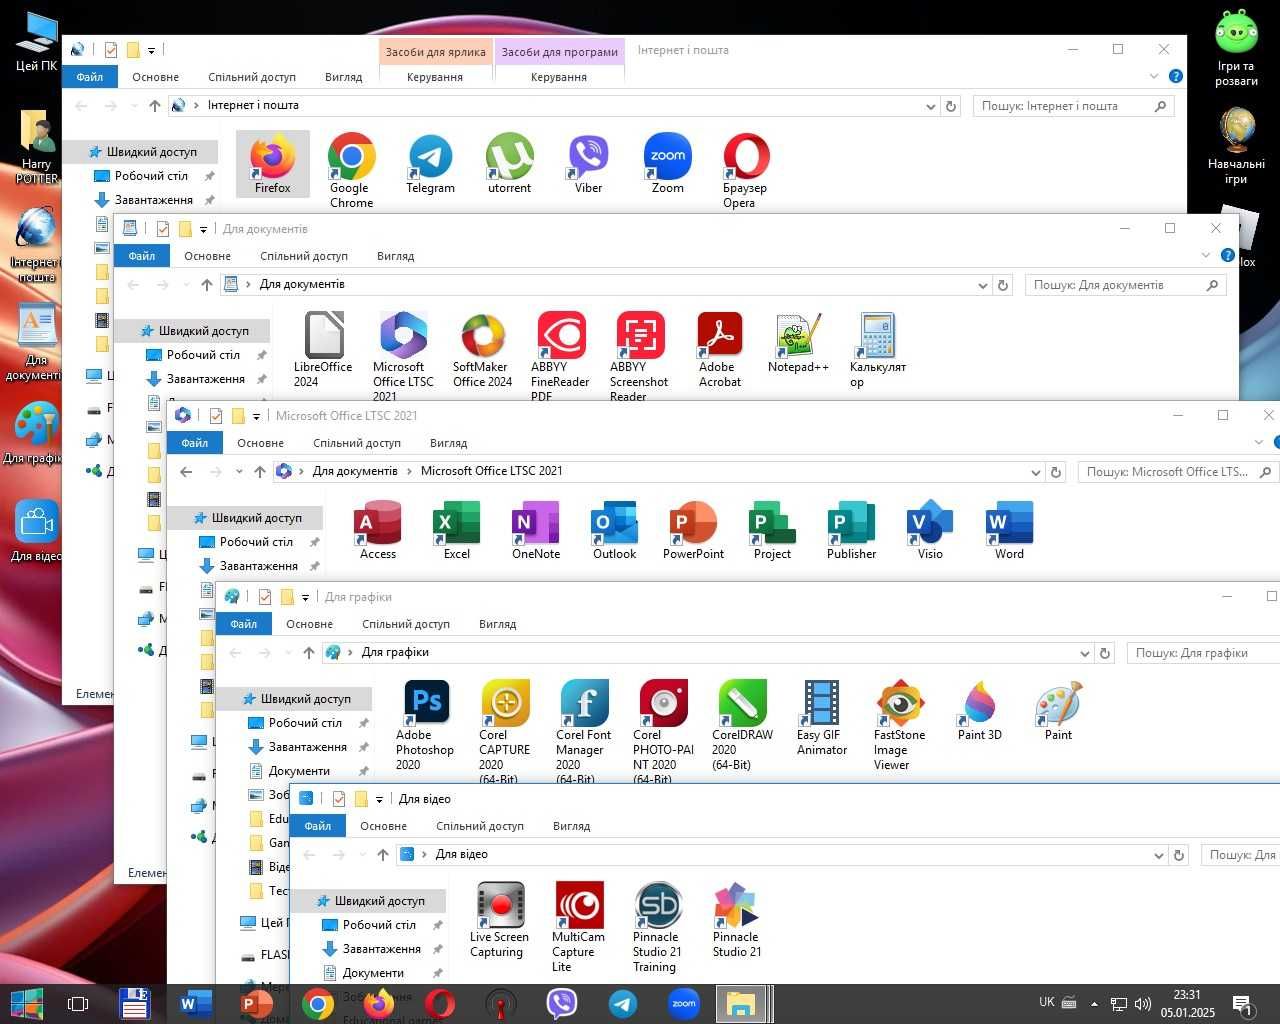1280x1024 pixels.
Task: Launch Excel from the Office folder window
Action: coord(456,529)
